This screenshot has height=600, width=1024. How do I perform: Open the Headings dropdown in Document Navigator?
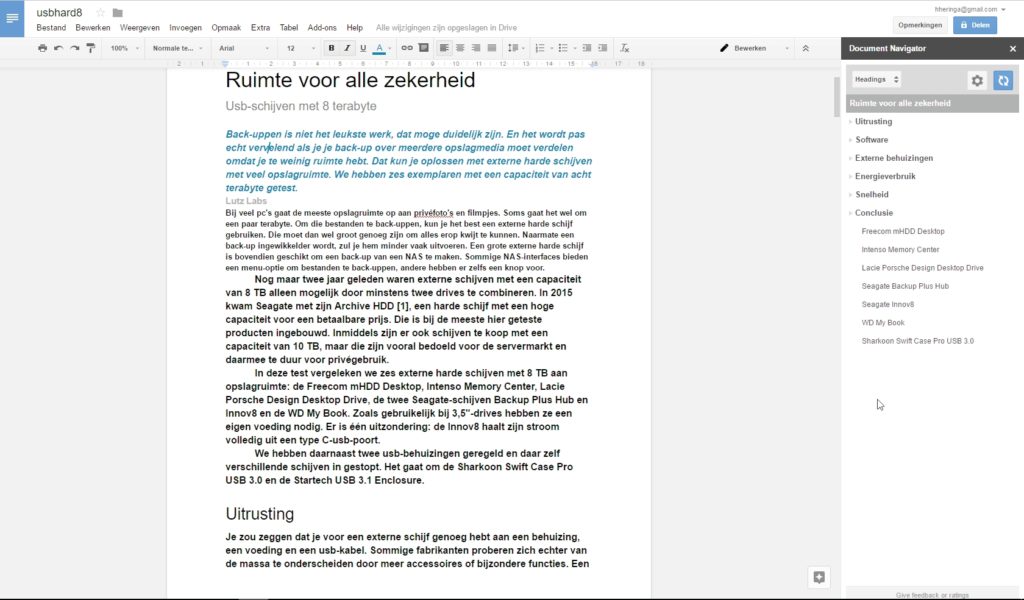876,79
